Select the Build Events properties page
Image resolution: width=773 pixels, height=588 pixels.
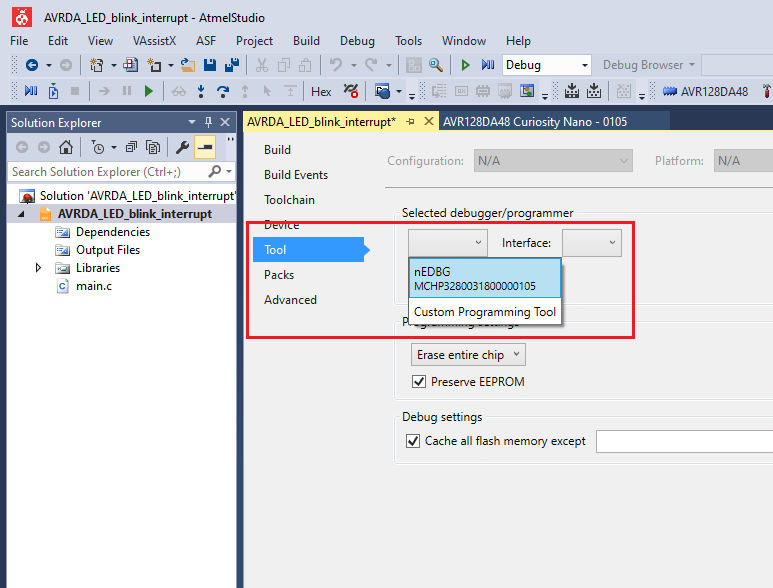(x=296, y=175)
